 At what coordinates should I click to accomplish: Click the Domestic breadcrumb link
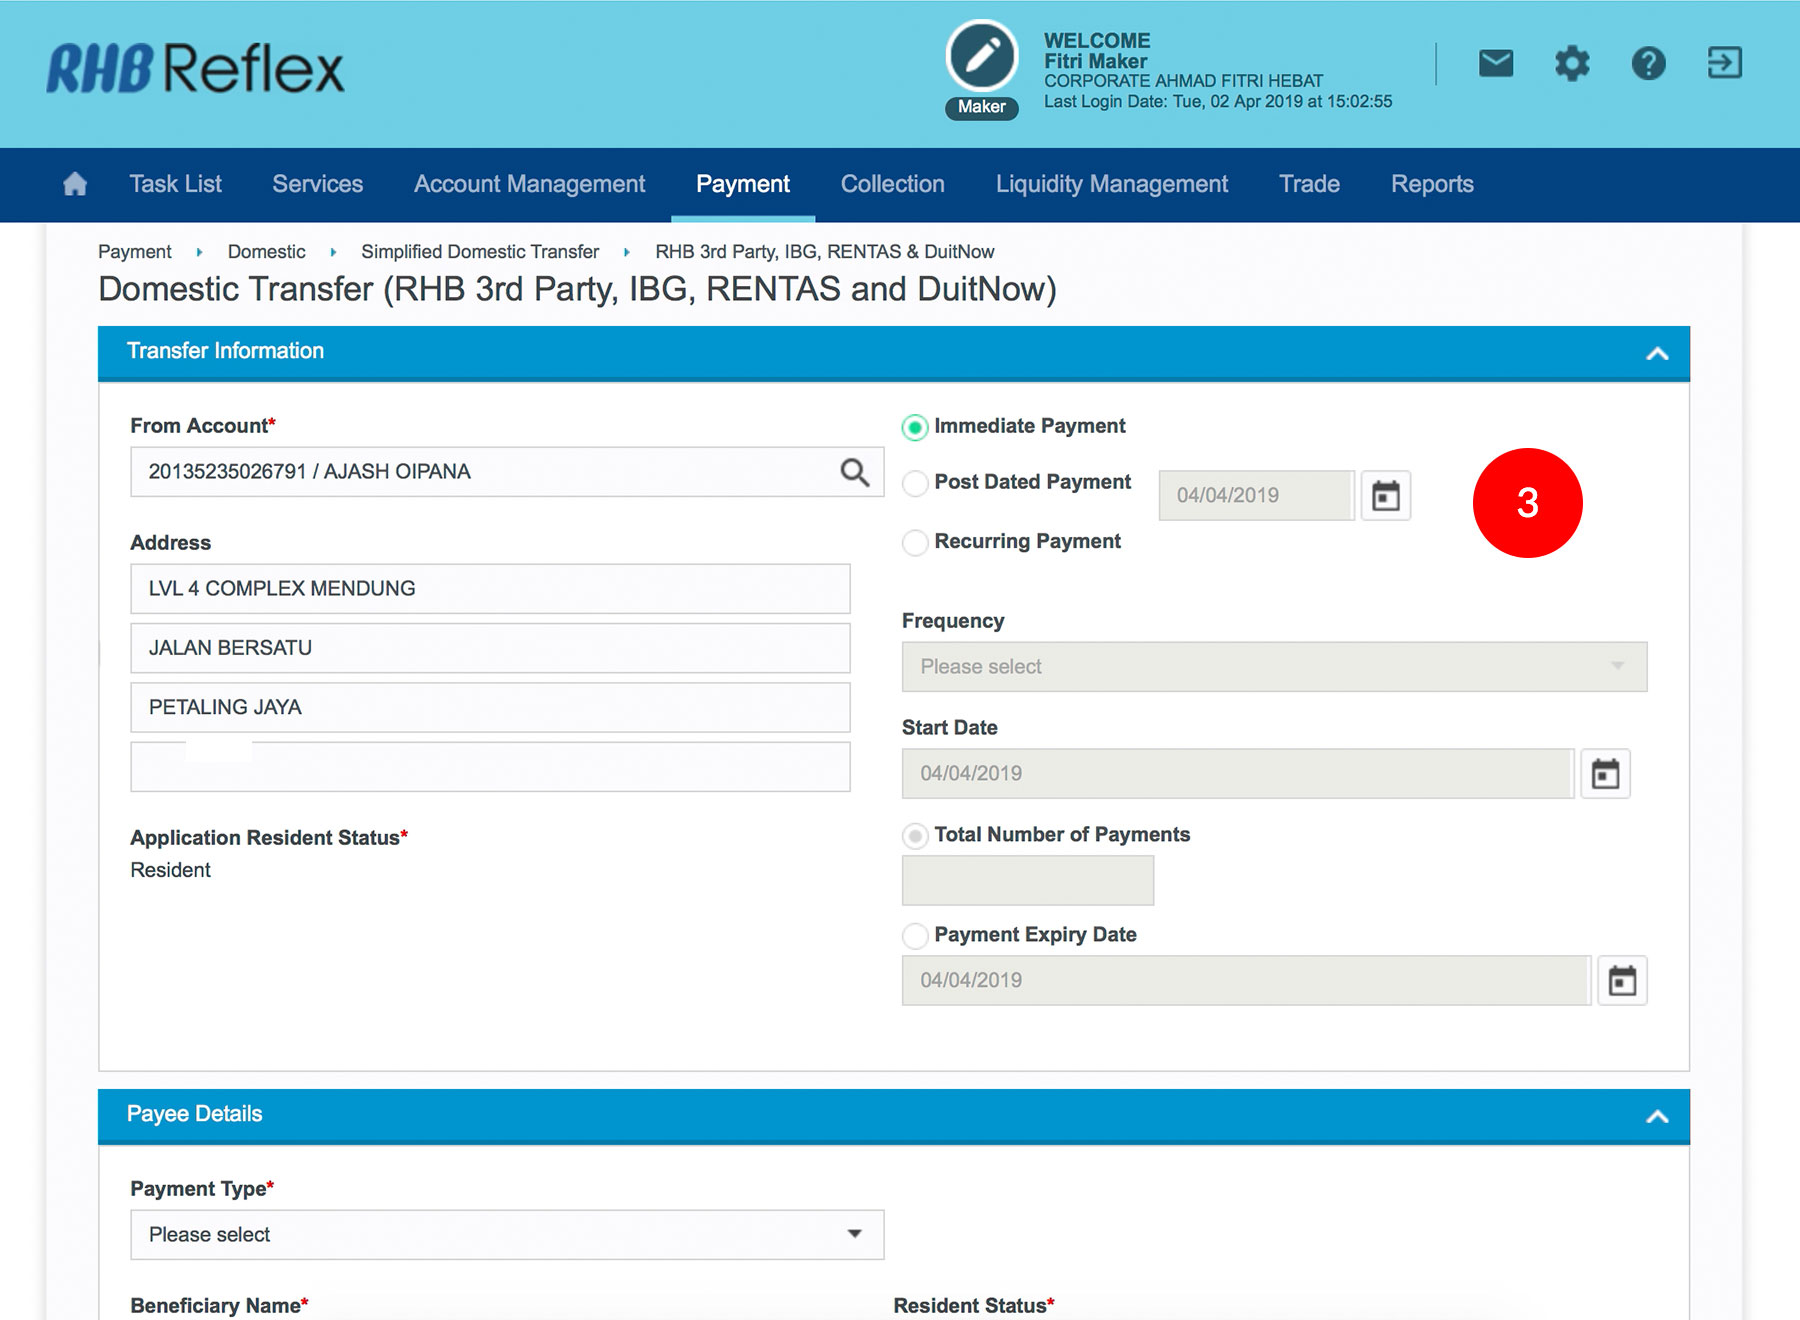coord(266,252)
